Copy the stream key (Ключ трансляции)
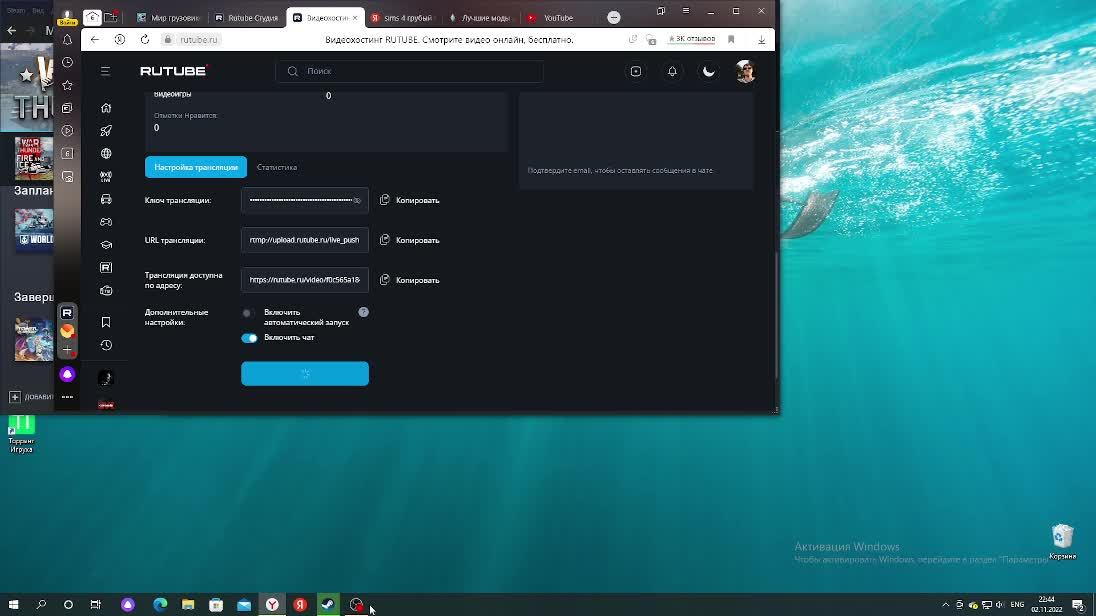 click(410, 201)
